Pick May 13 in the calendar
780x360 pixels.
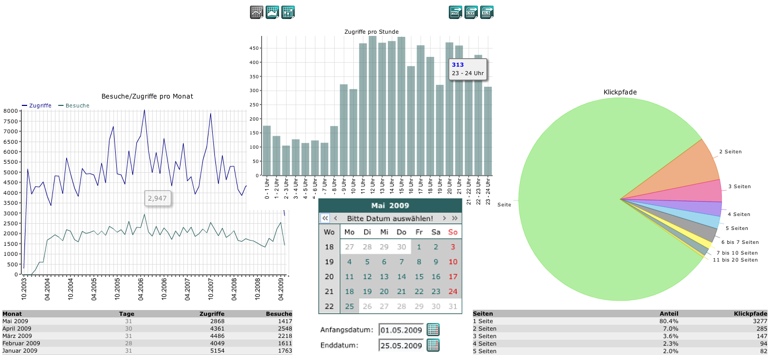[x=384, y=276]
